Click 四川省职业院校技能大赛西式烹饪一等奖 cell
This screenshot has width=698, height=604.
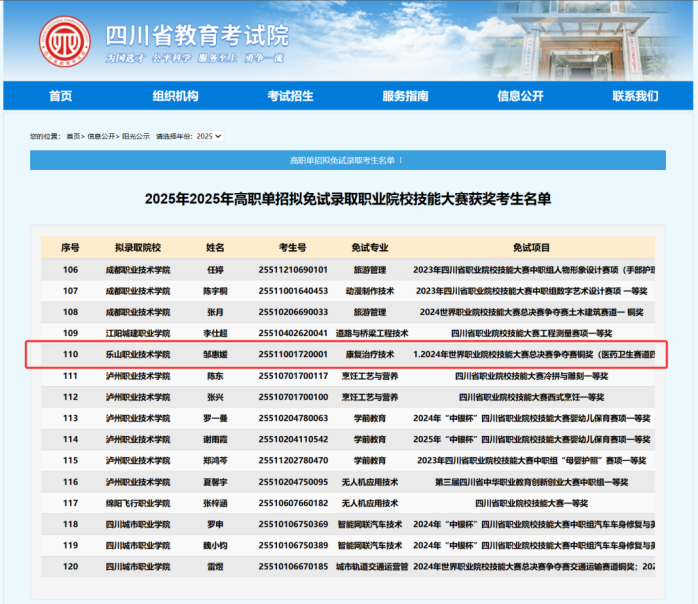click(x=532, y=397)
